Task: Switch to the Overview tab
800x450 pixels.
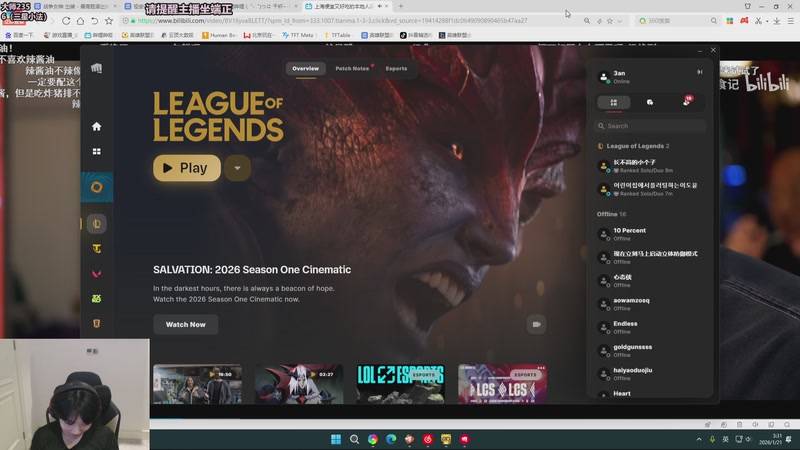Action: point(306,68)
